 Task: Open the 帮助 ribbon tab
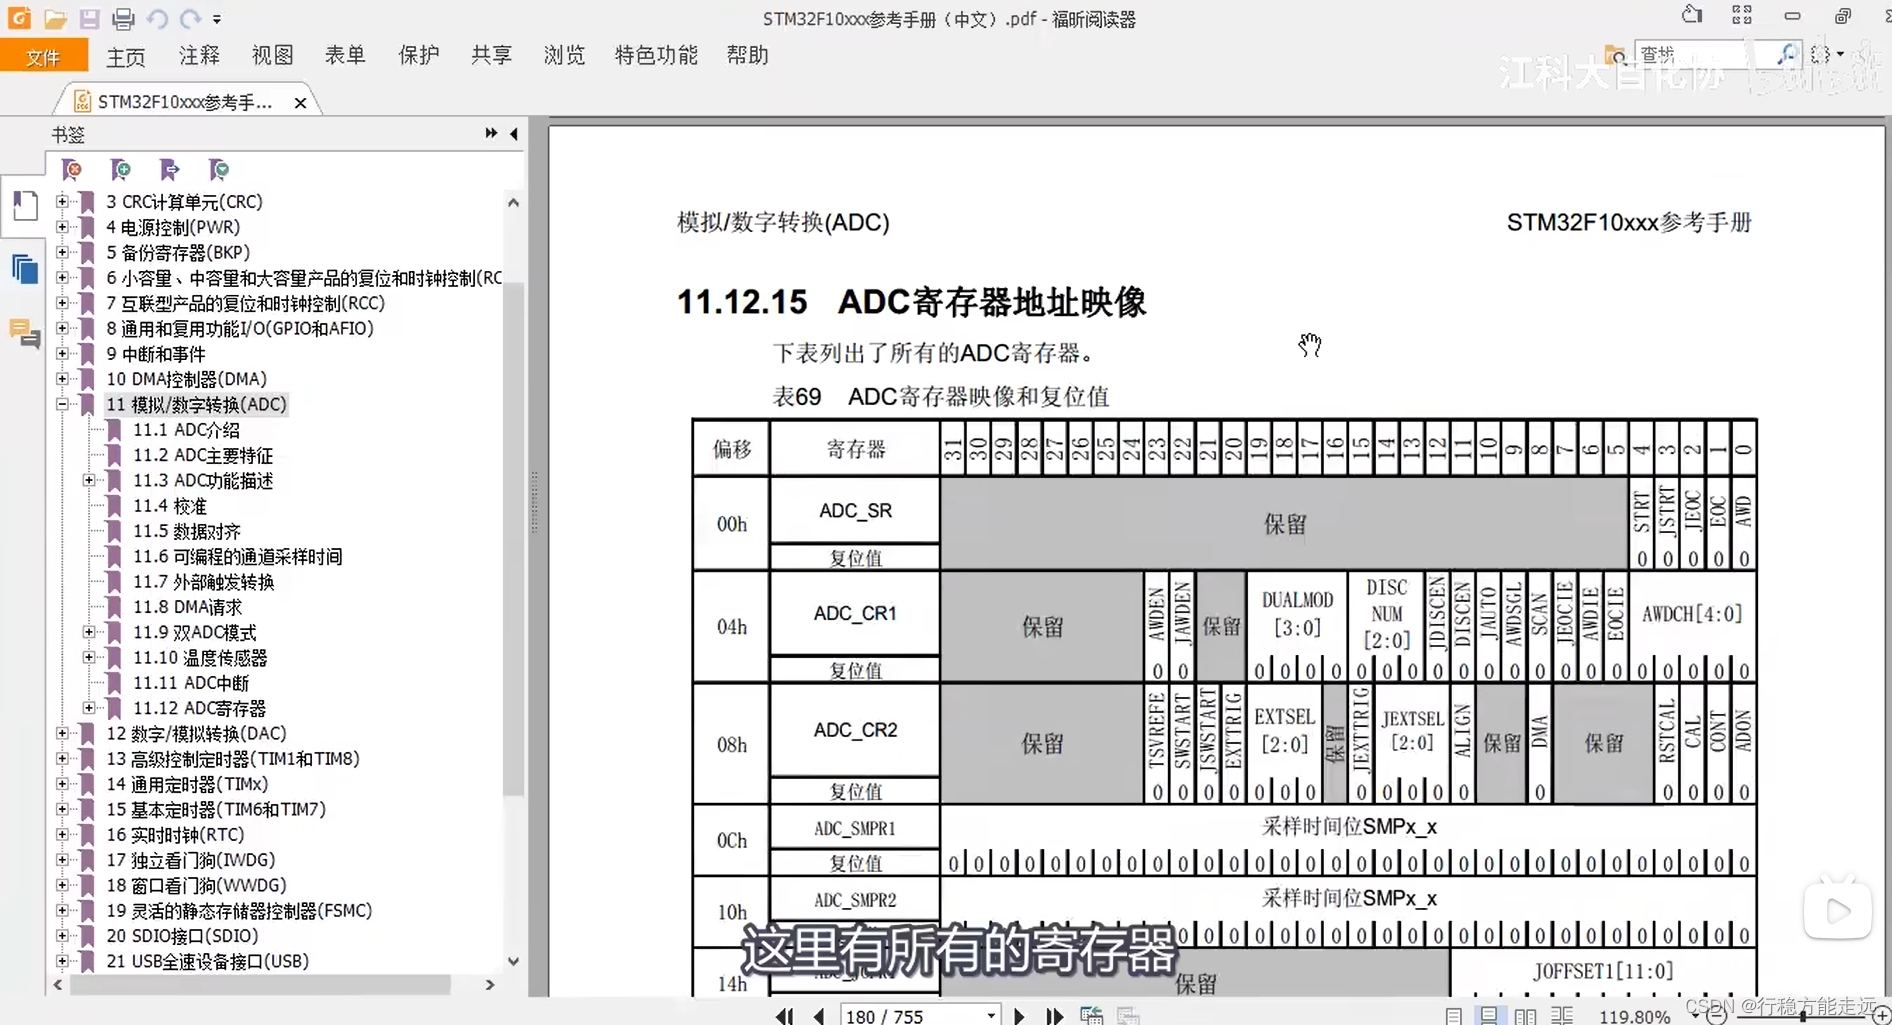(x=747, y=56)
